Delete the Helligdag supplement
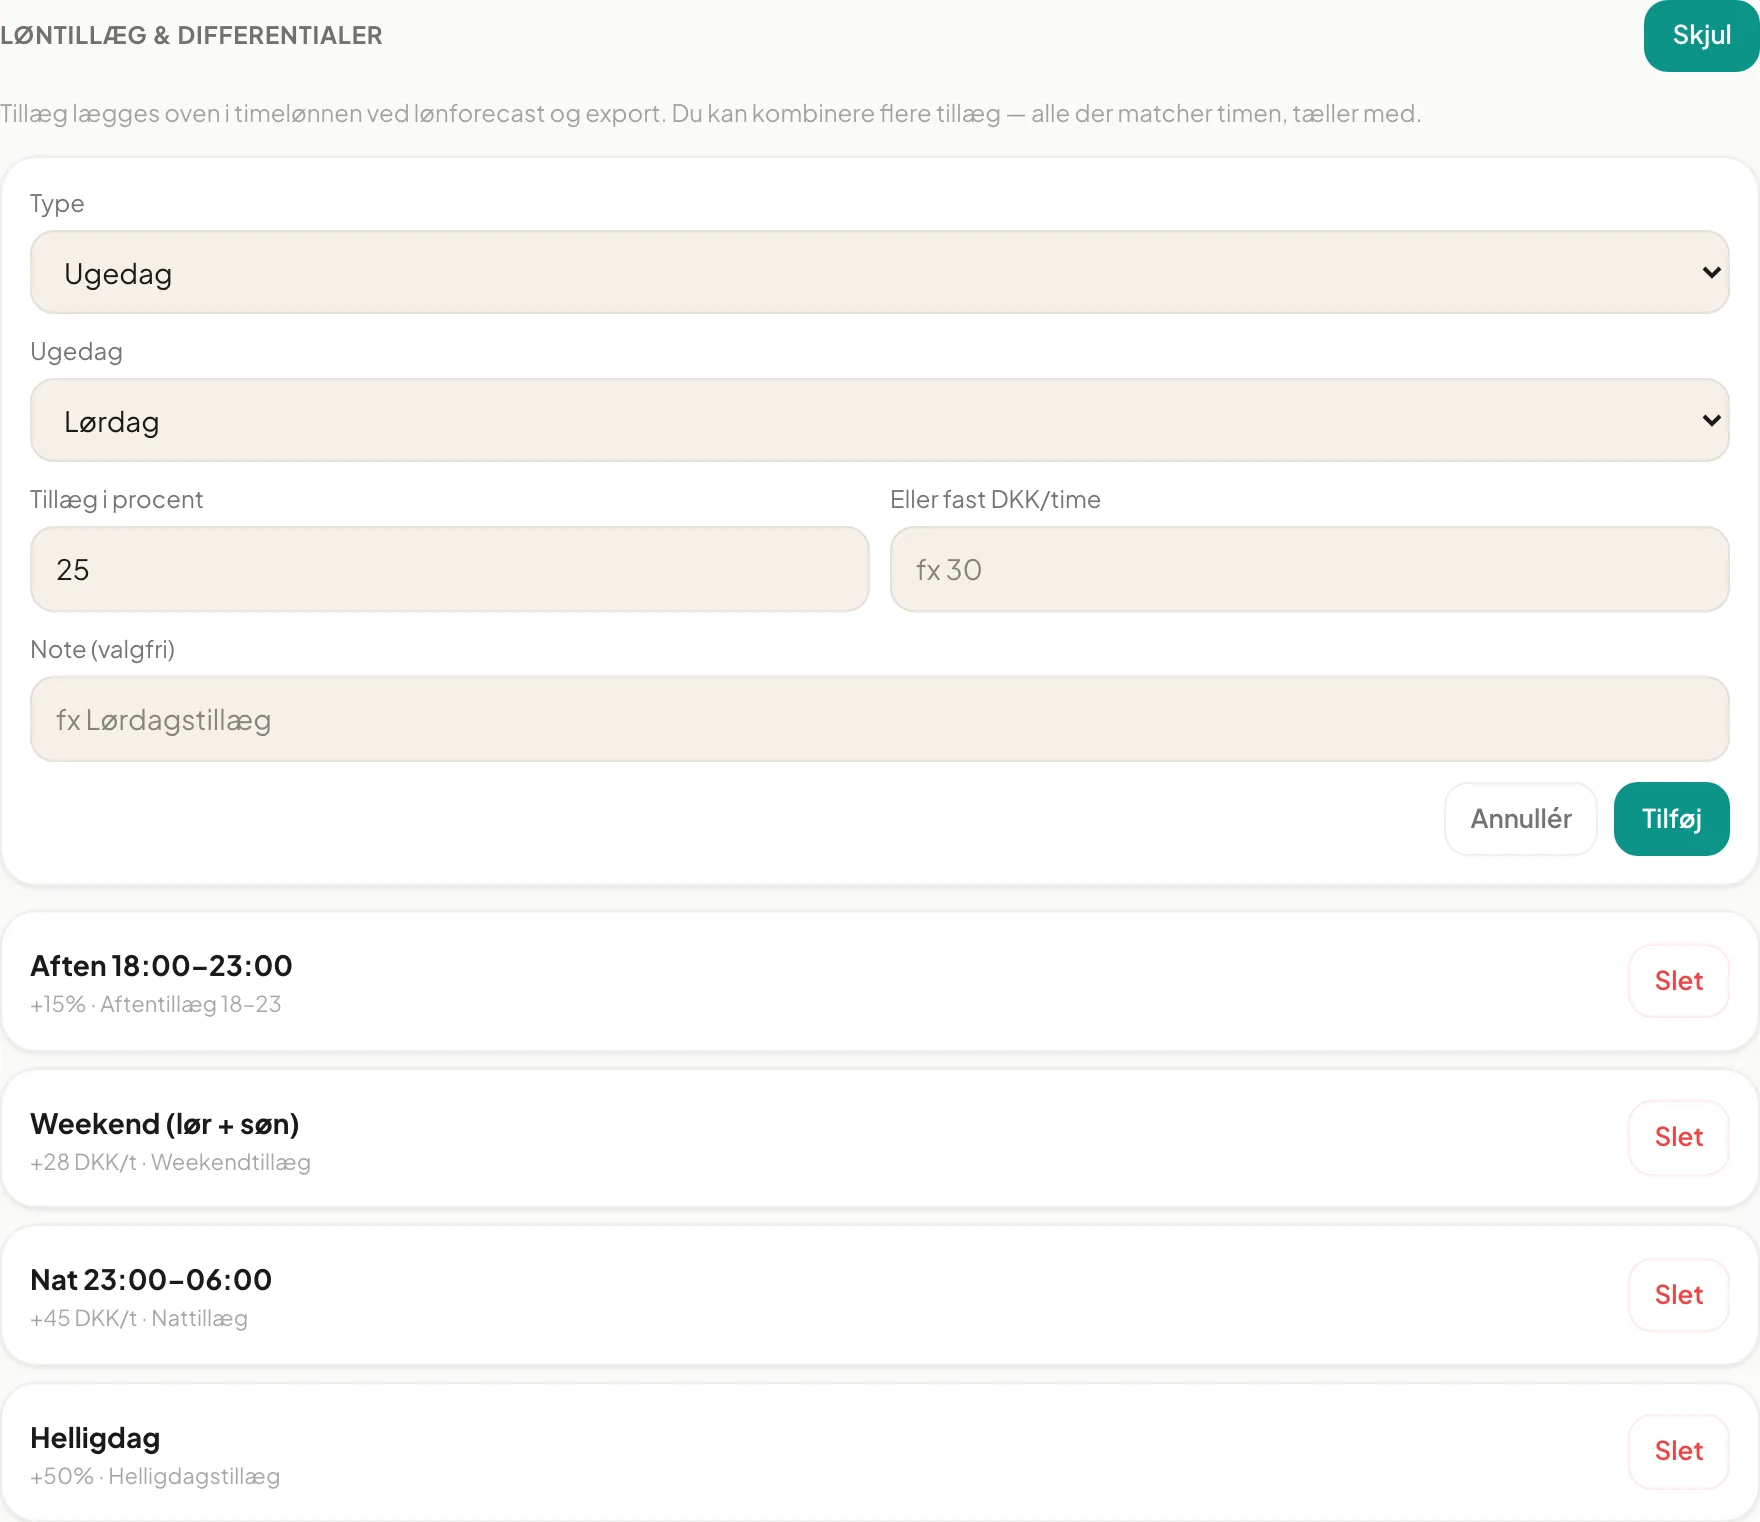 (1678, 1451)
